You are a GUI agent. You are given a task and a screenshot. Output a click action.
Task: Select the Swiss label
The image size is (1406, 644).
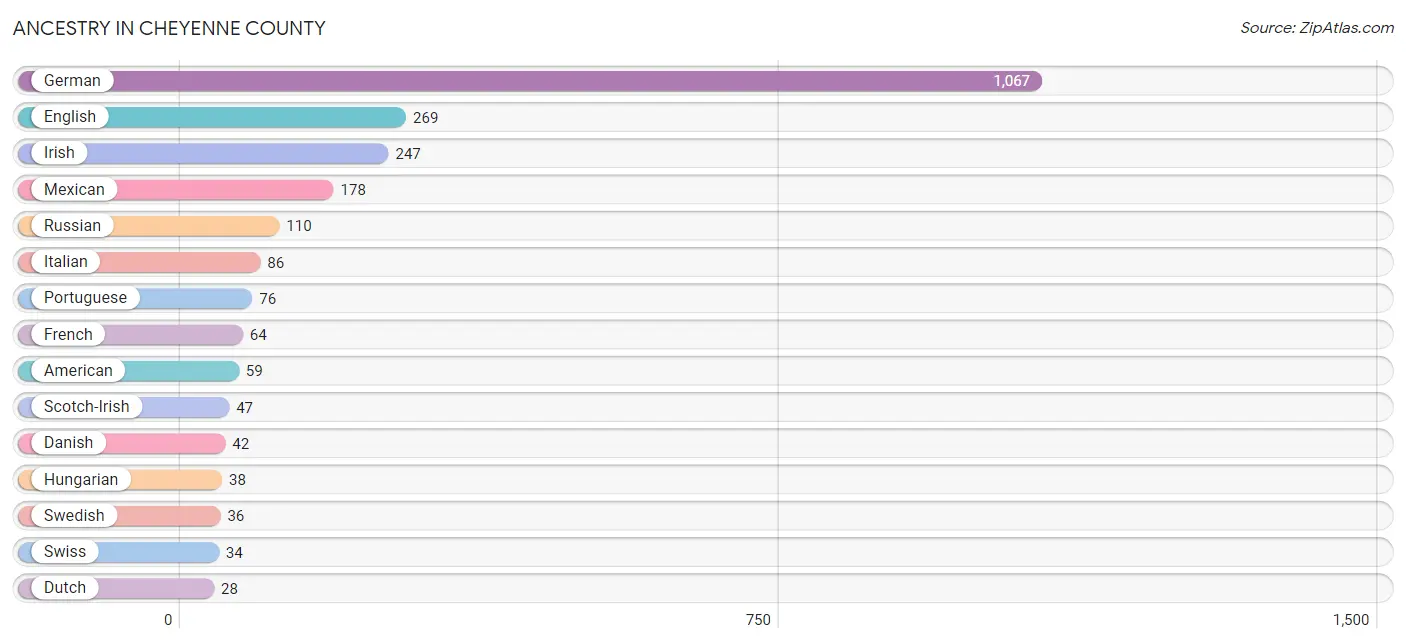(65, 552)
